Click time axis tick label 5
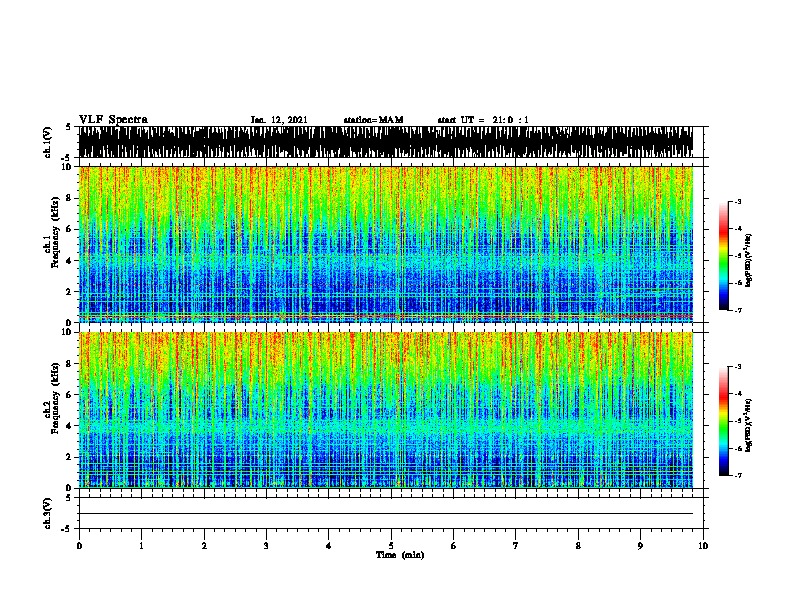 pyautogui.click(x=391, y=546)
